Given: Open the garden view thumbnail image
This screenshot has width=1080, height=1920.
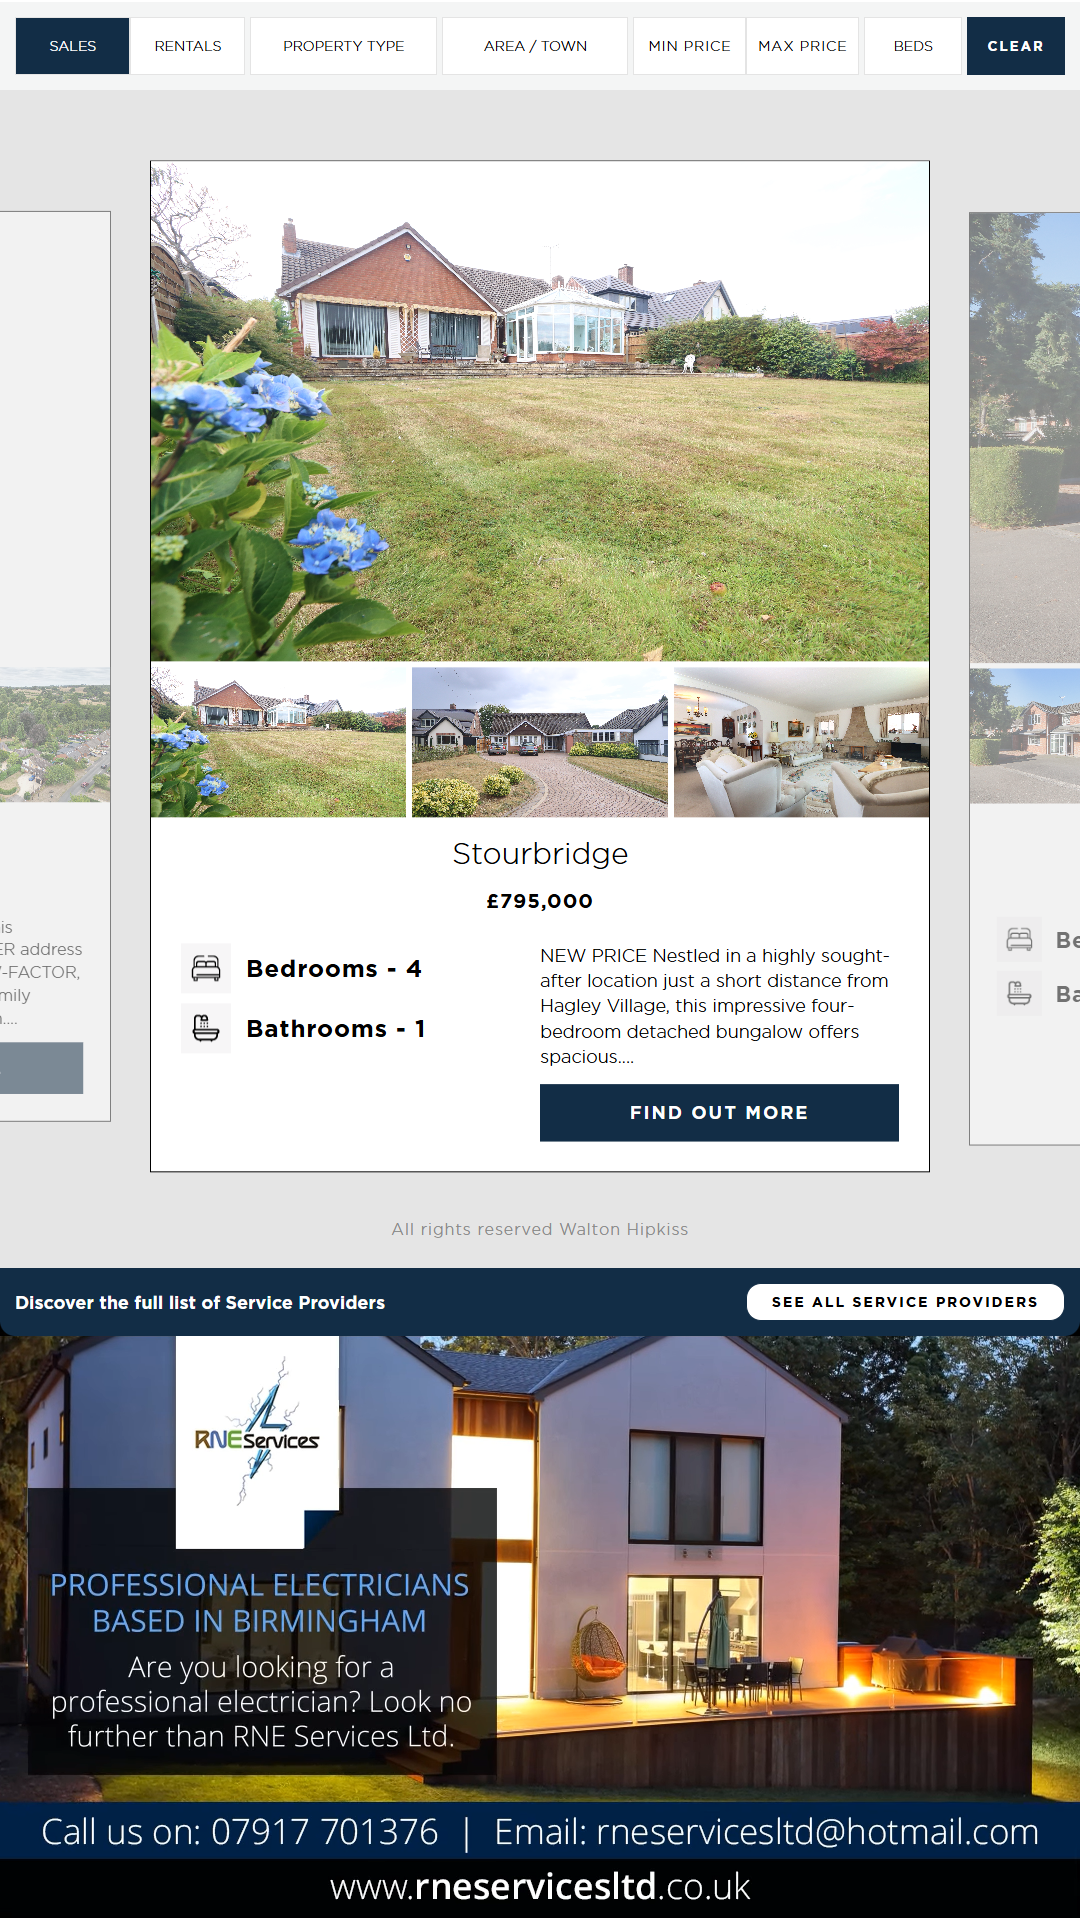Looking at the screenshot, I should (x=278, y=742).
